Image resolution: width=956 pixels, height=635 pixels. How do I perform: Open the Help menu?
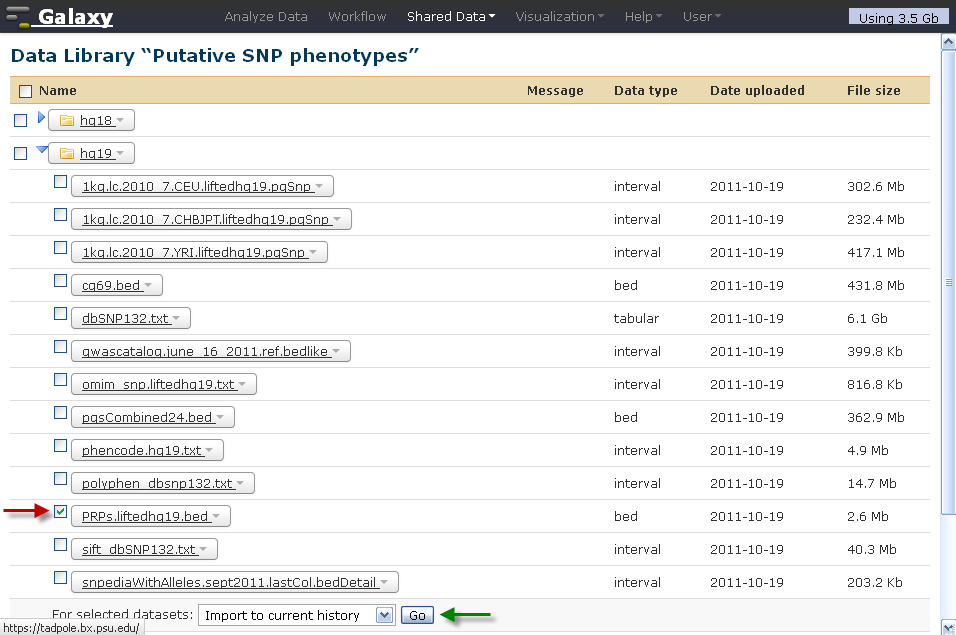(x=643, y=16)
